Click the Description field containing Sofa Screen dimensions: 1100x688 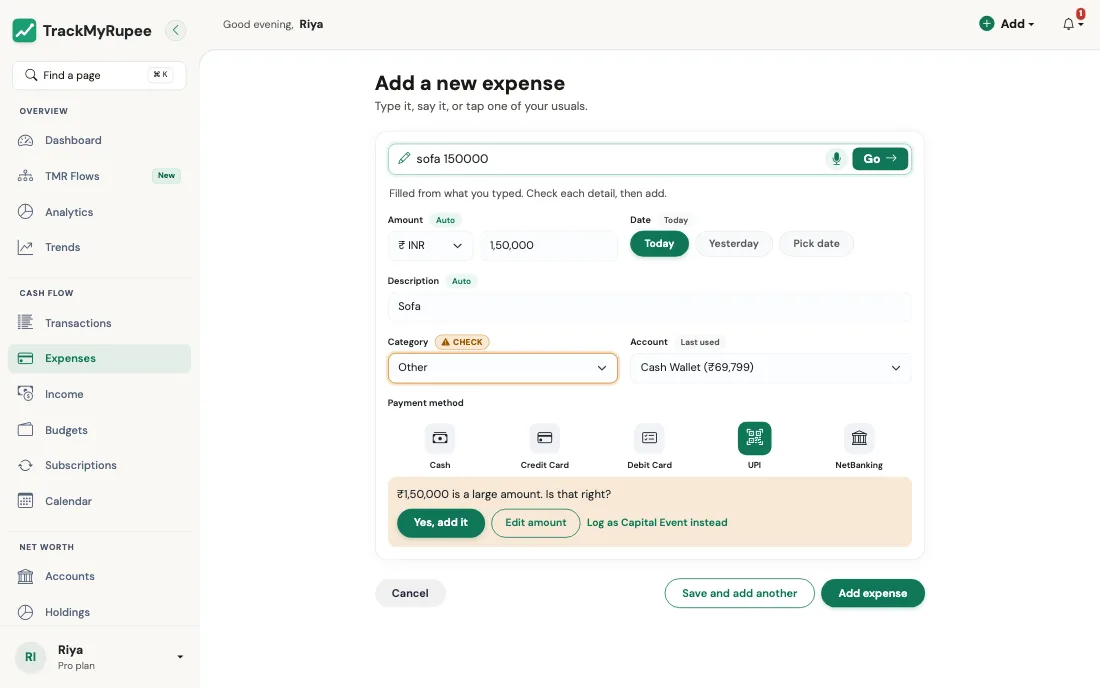point(650,306)
